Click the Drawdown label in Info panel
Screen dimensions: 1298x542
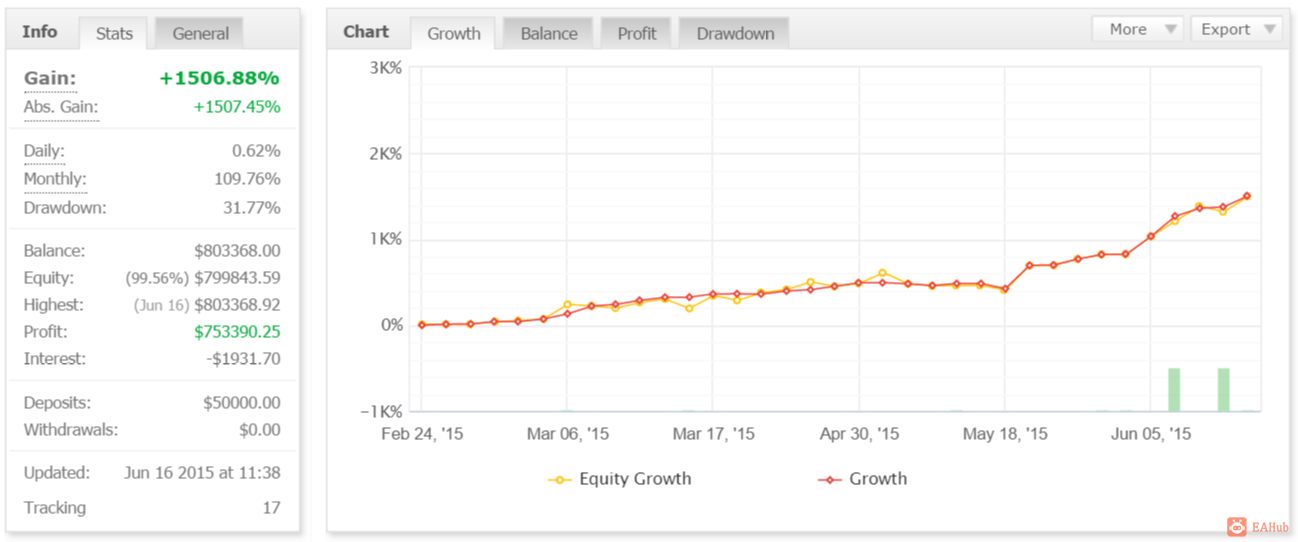point(65,208)
